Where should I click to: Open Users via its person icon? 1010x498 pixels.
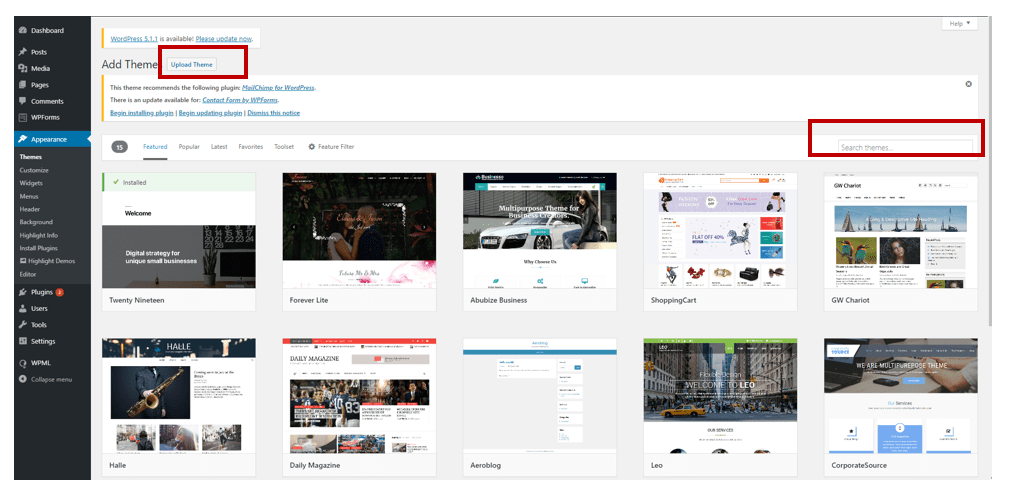coord(22,309)
